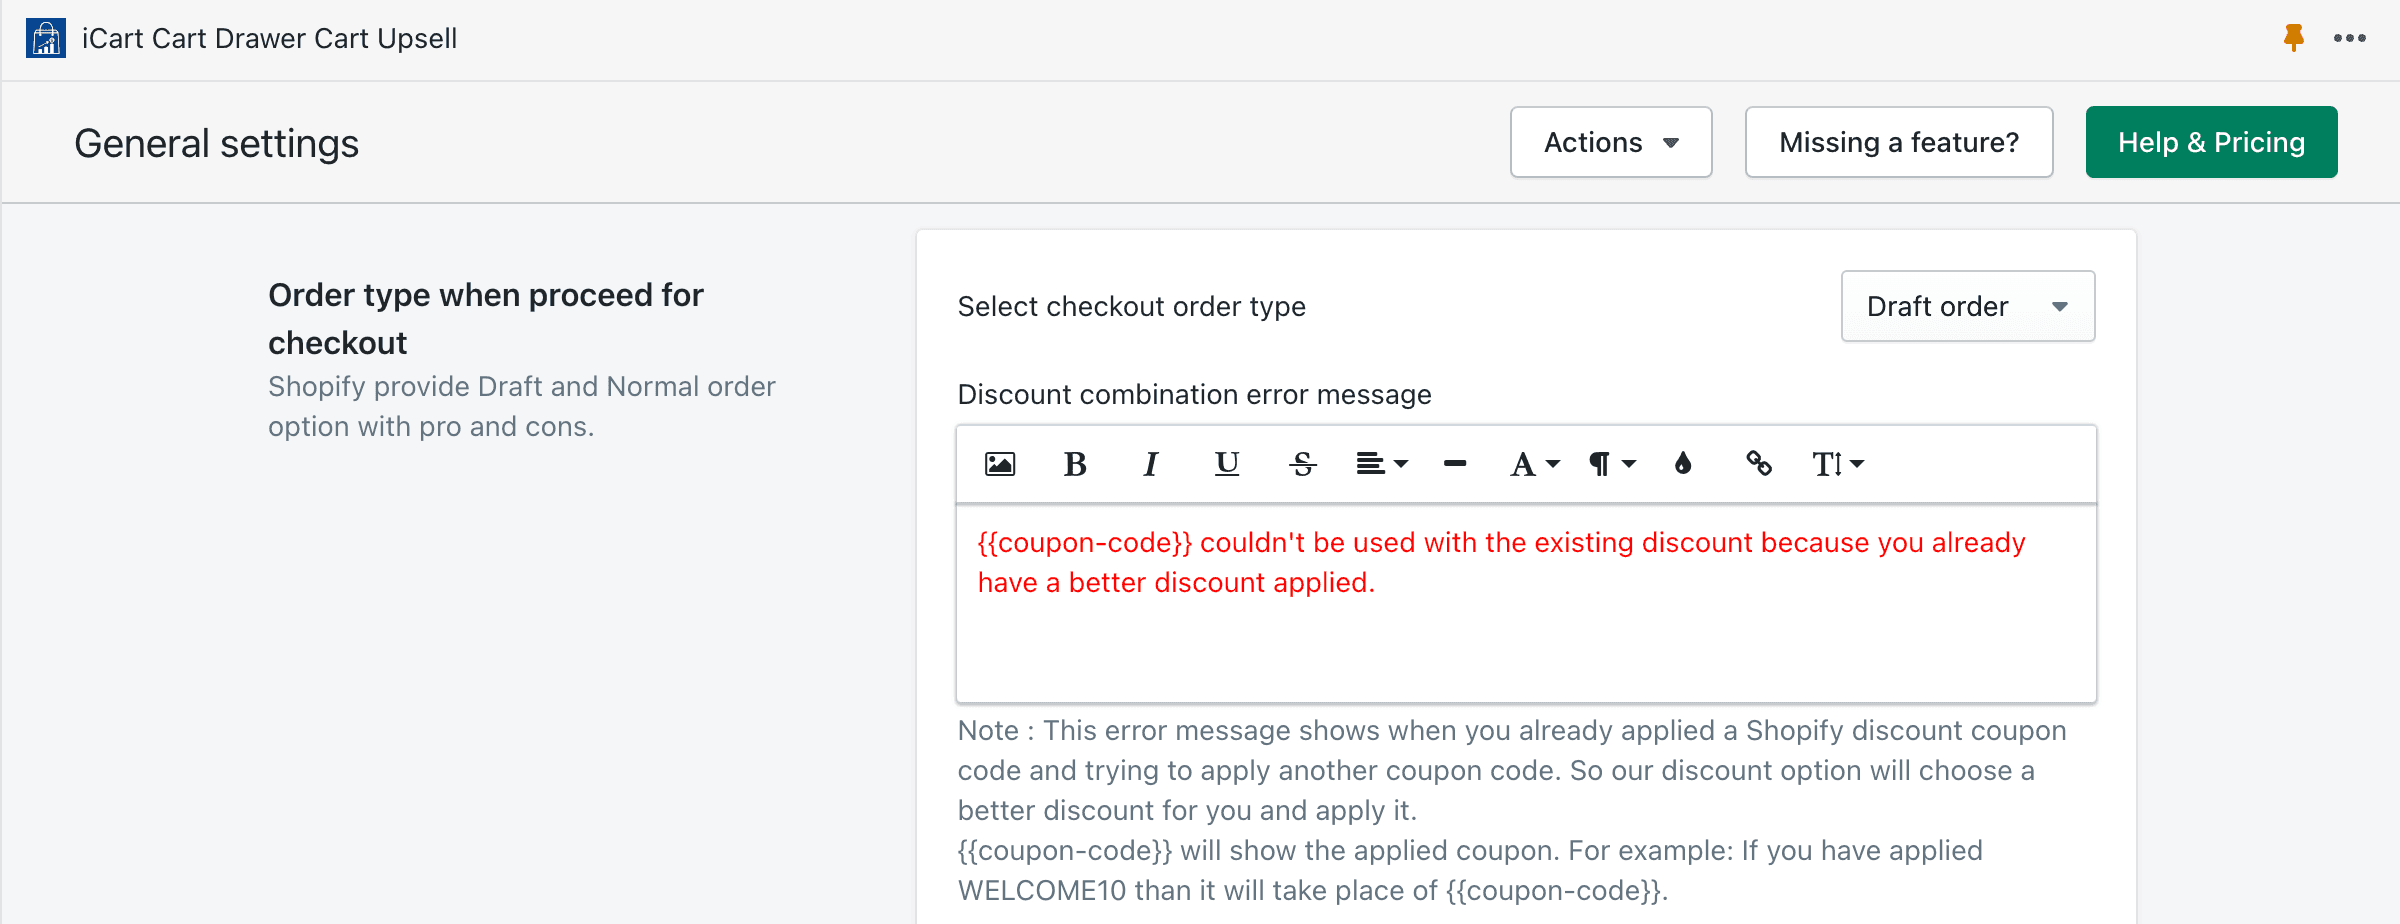Open the font size dropdown
The height and width of the screenshot is (924, 2400).
coord(1838,464)
